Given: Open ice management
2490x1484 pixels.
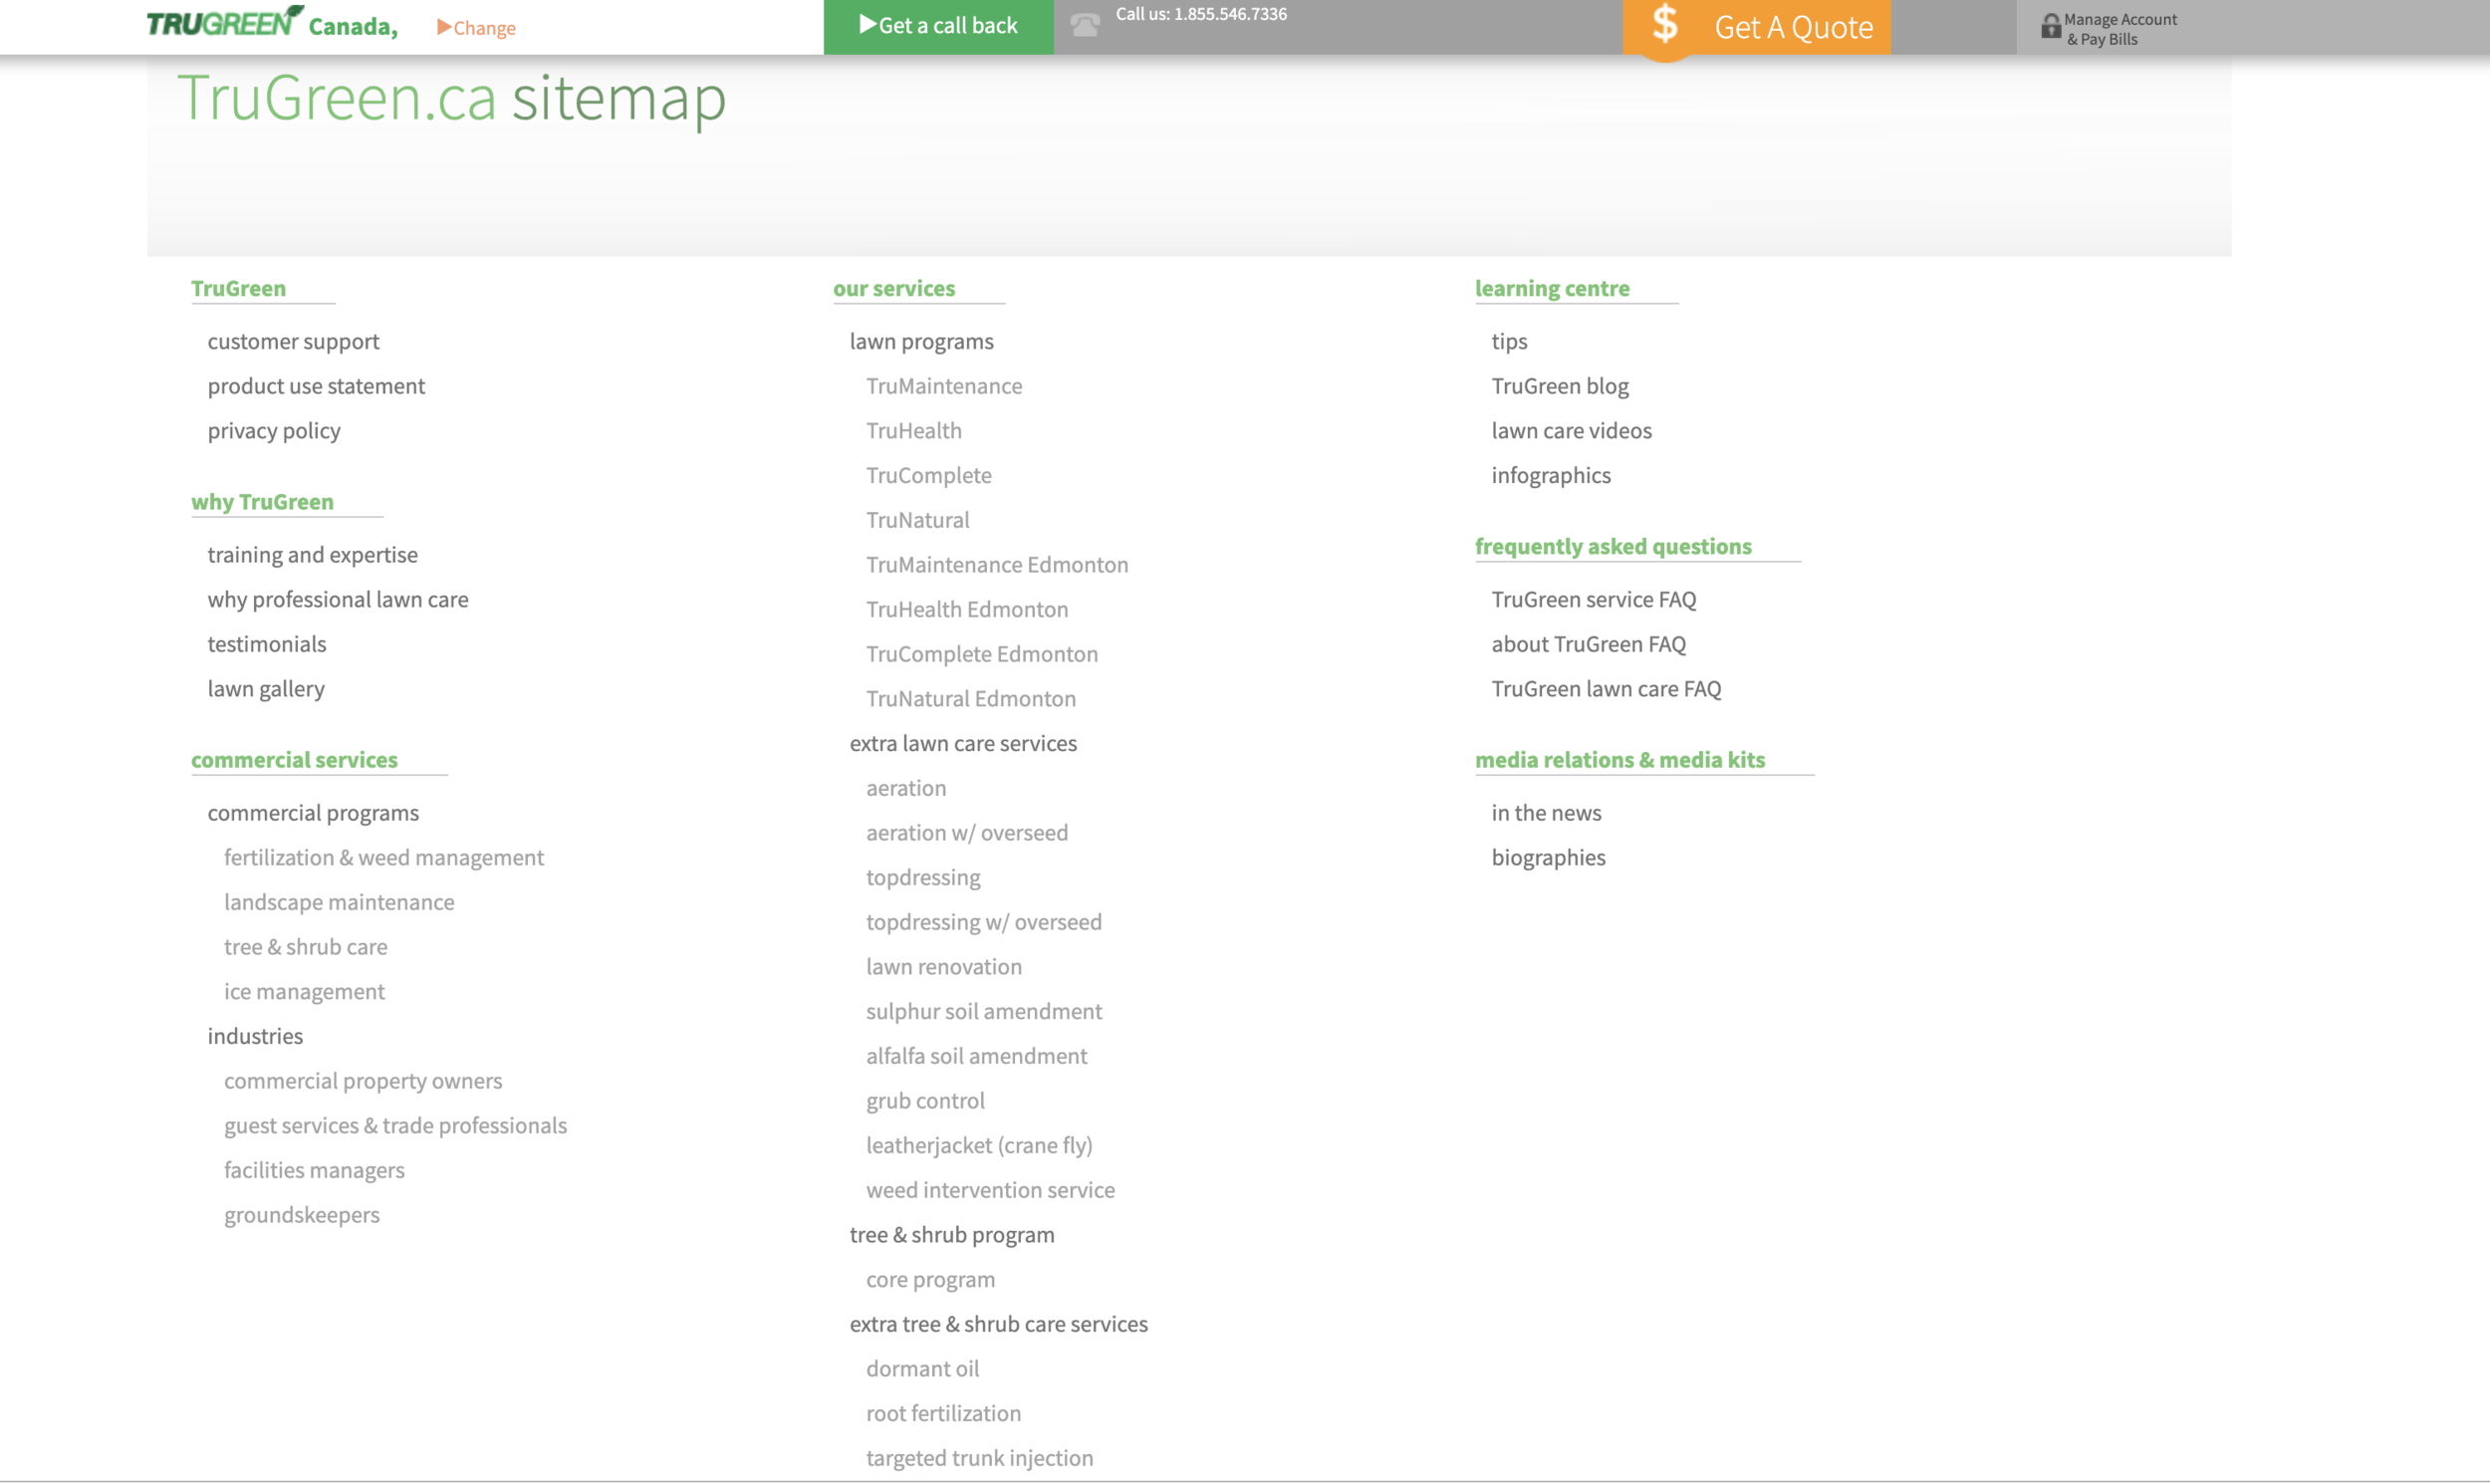Looking at the screenshot, I should click(x=304, y=992).
